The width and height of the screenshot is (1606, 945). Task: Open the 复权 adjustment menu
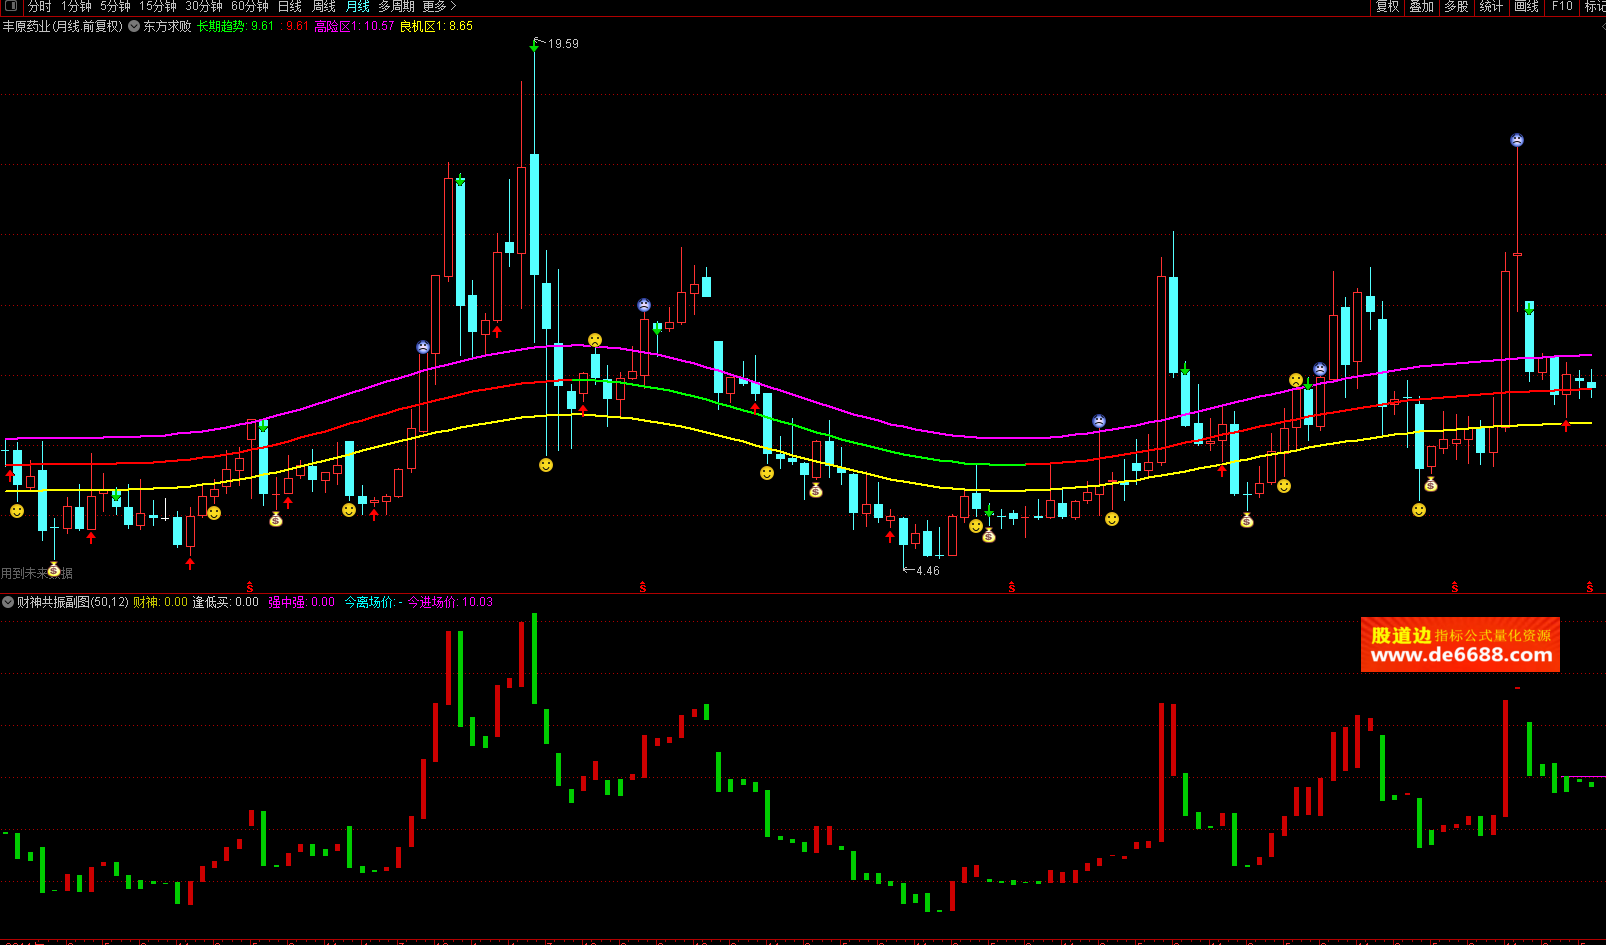point(1388,6)
